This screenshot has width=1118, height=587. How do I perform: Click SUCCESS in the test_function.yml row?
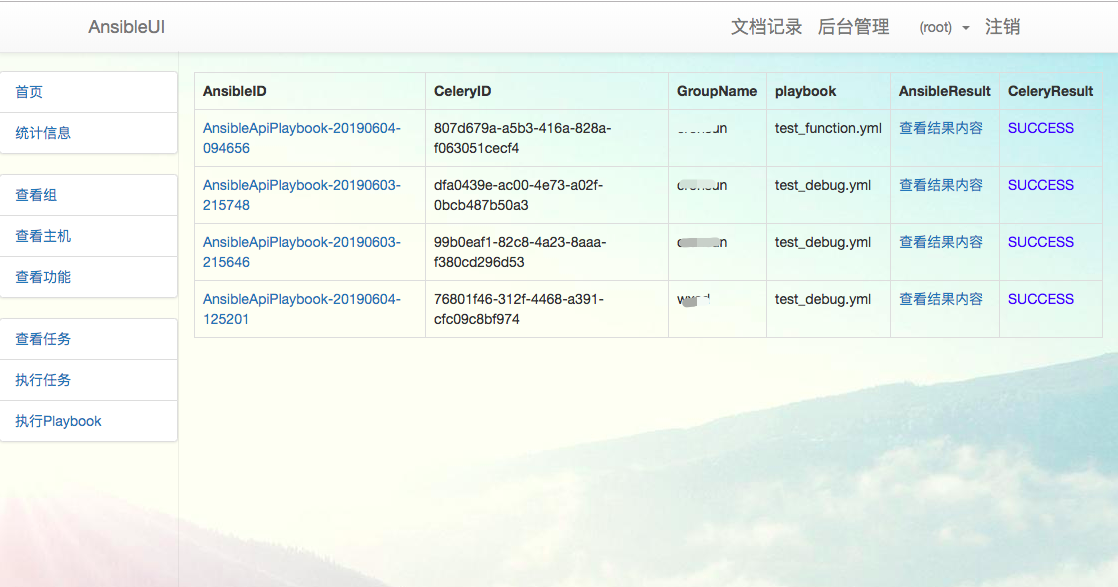1040,128
